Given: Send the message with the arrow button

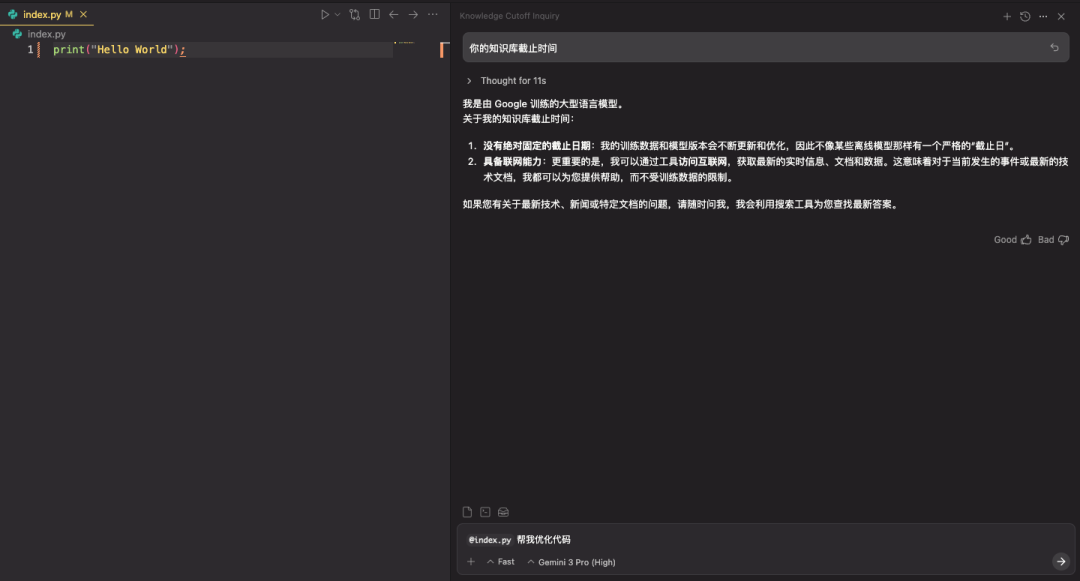Looking at the screenshot, I should pos(1060,561).
